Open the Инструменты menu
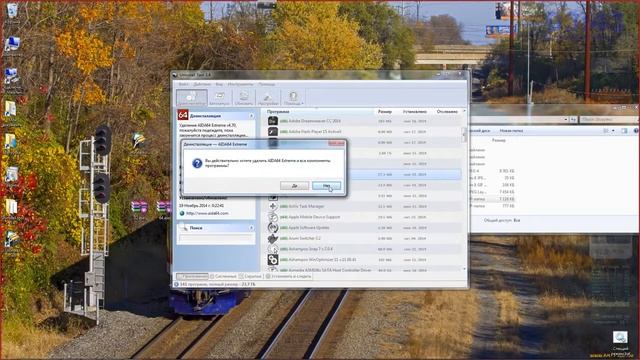This screenshot has height=360, width=640. 240,84
